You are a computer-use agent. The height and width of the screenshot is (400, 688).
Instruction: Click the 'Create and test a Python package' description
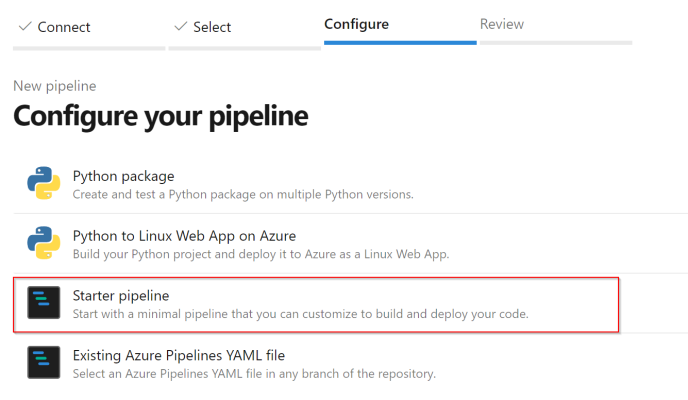coord(243,194)
